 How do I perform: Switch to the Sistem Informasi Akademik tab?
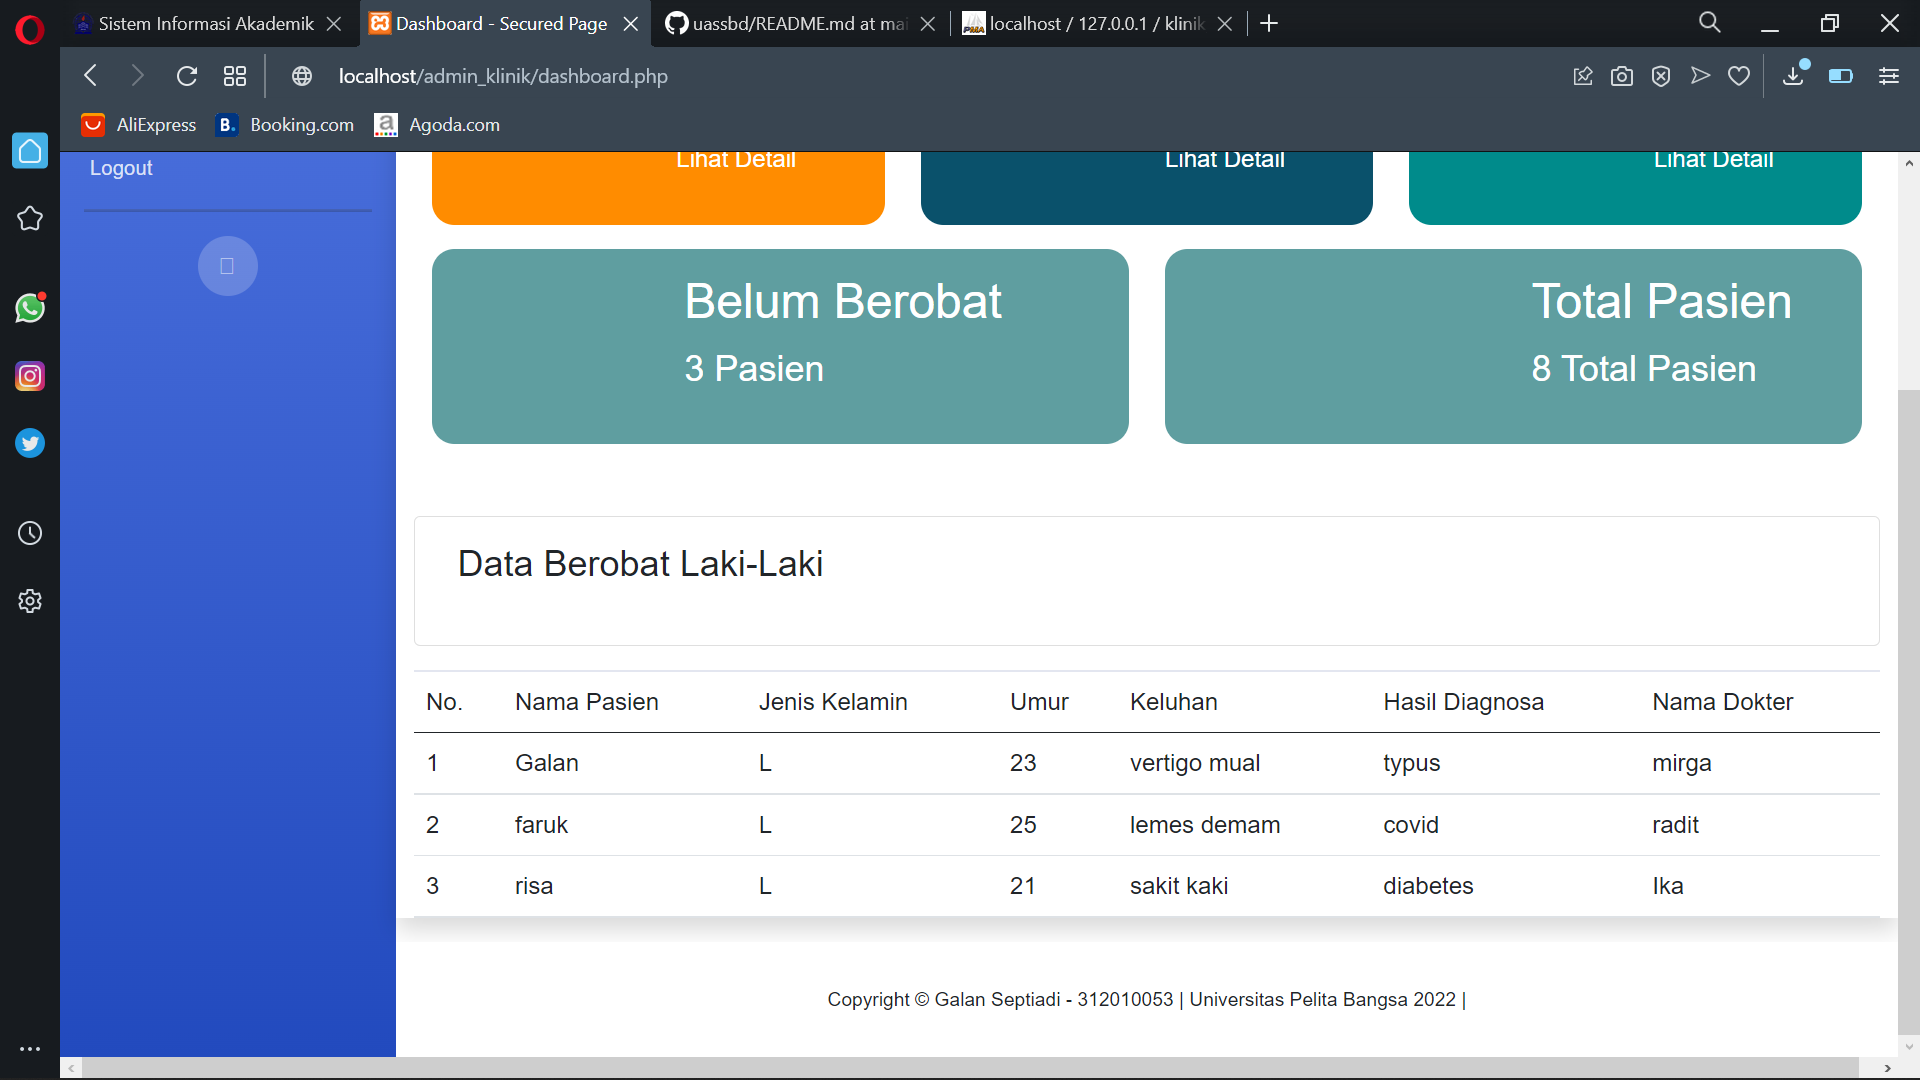pos(195,23)
